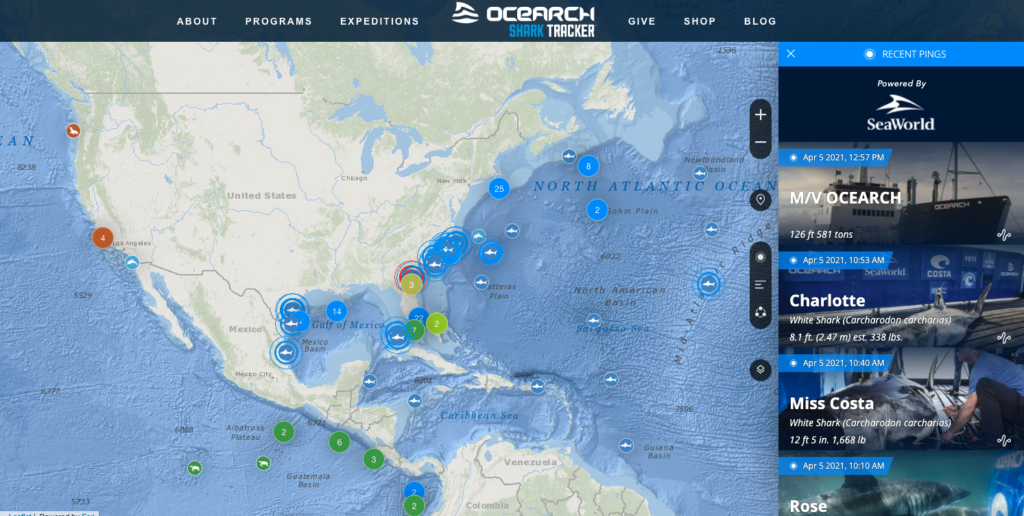Open the EXPEDITIONS menu item
Viewport: 1024px width, 516px height.
(x=379, y=22)
